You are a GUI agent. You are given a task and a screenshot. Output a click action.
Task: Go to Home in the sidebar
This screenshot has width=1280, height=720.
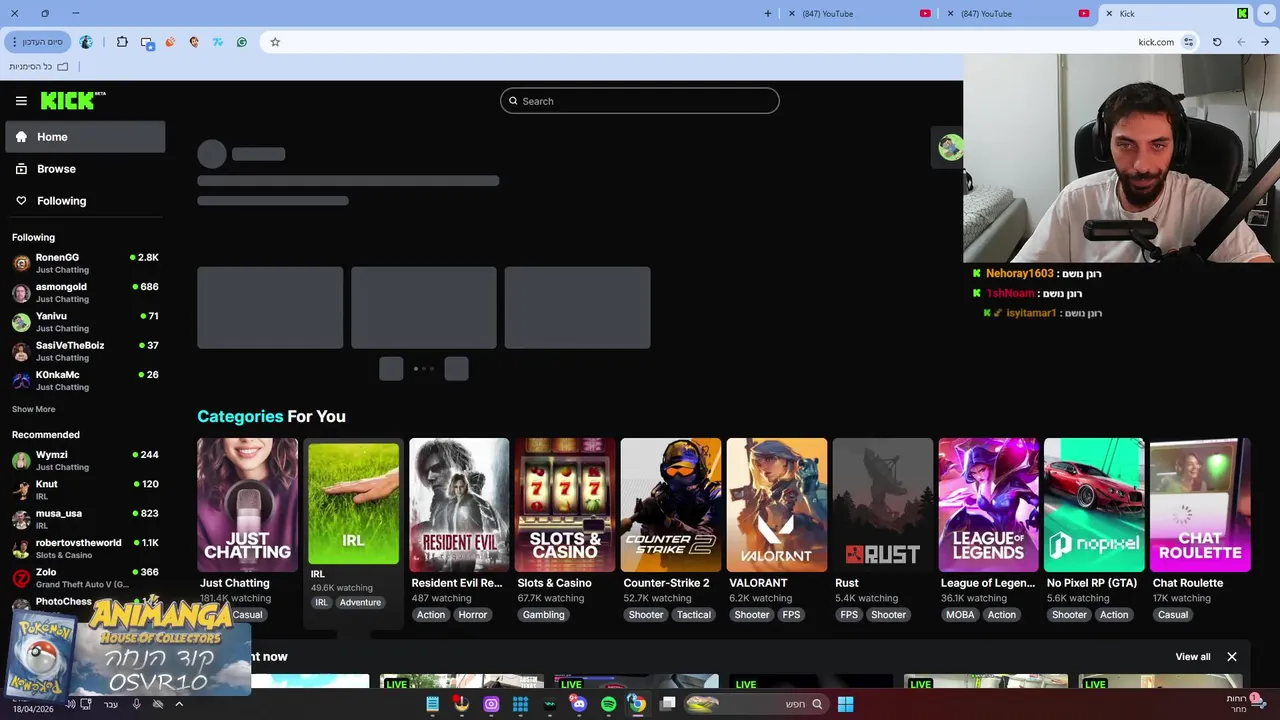click(85, 137)
